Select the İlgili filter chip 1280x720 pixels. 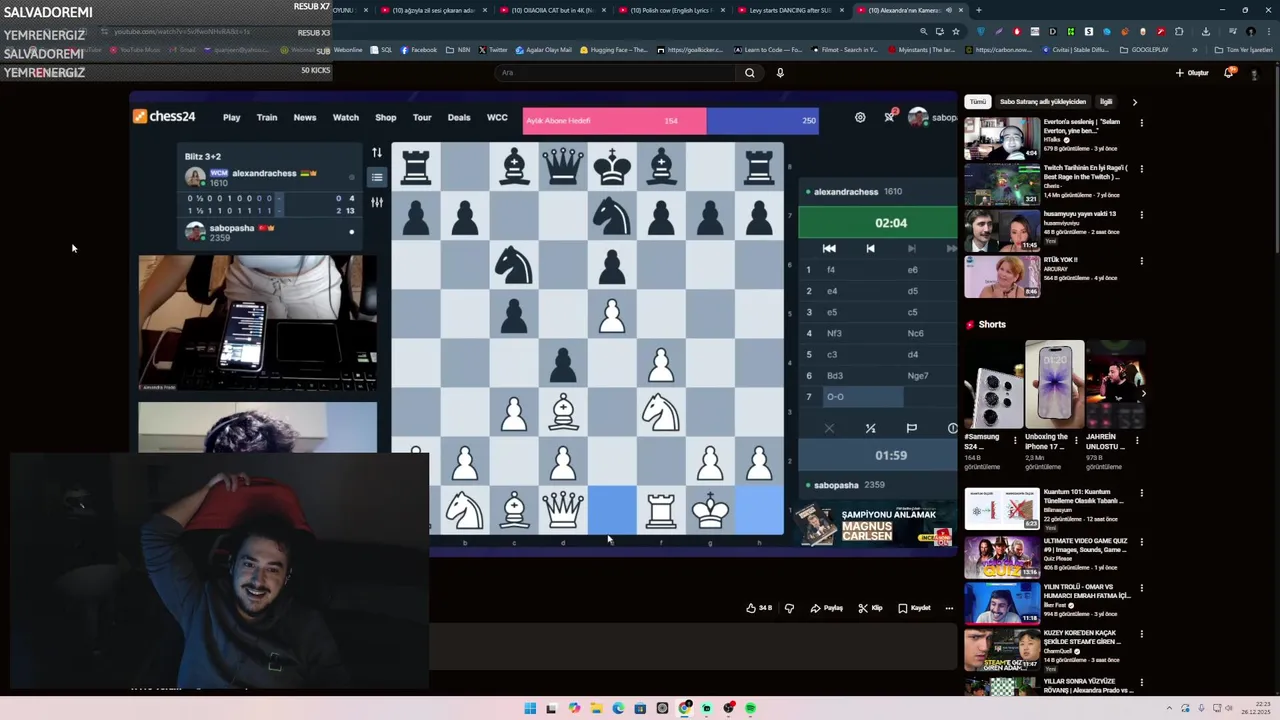coord(1106,102)
